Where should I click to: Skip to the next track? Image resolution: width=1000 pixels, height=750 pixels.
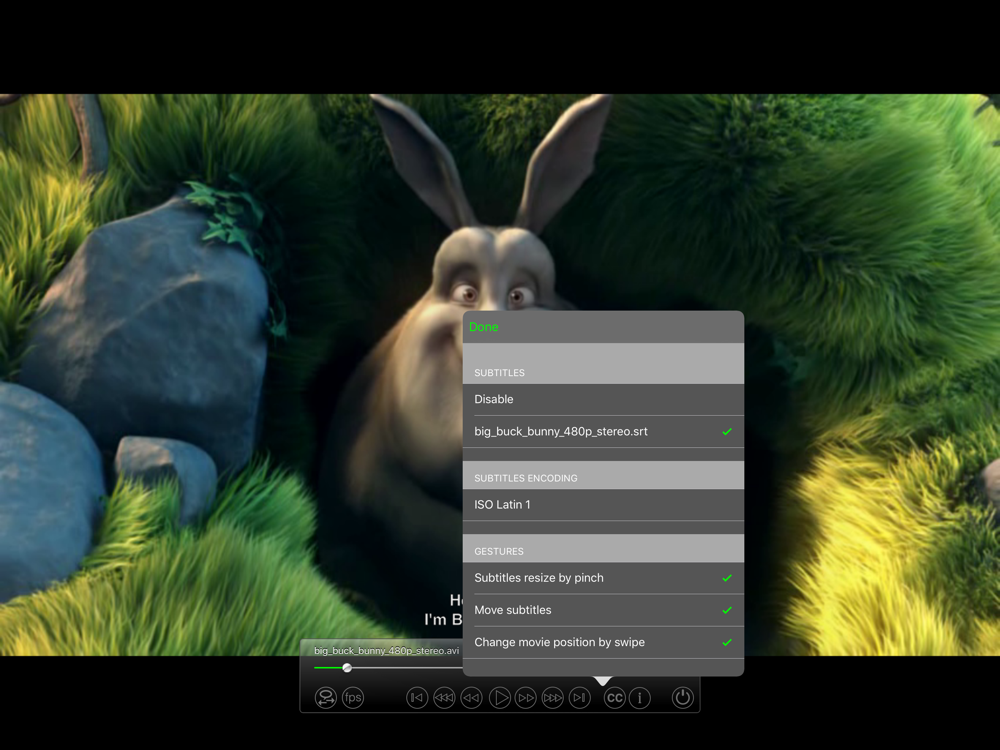tap(580, 698)
